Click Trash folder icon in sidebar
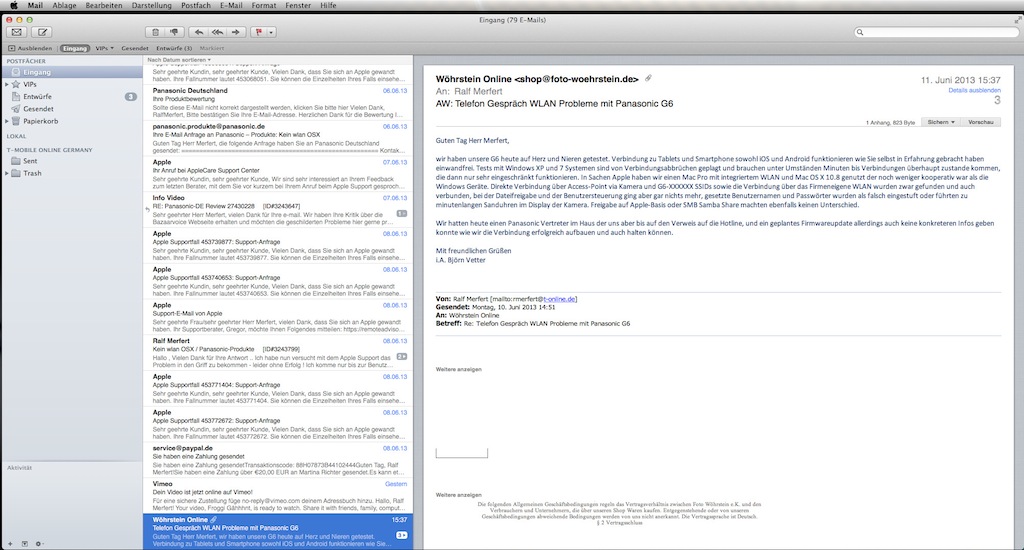 point(16,173)
